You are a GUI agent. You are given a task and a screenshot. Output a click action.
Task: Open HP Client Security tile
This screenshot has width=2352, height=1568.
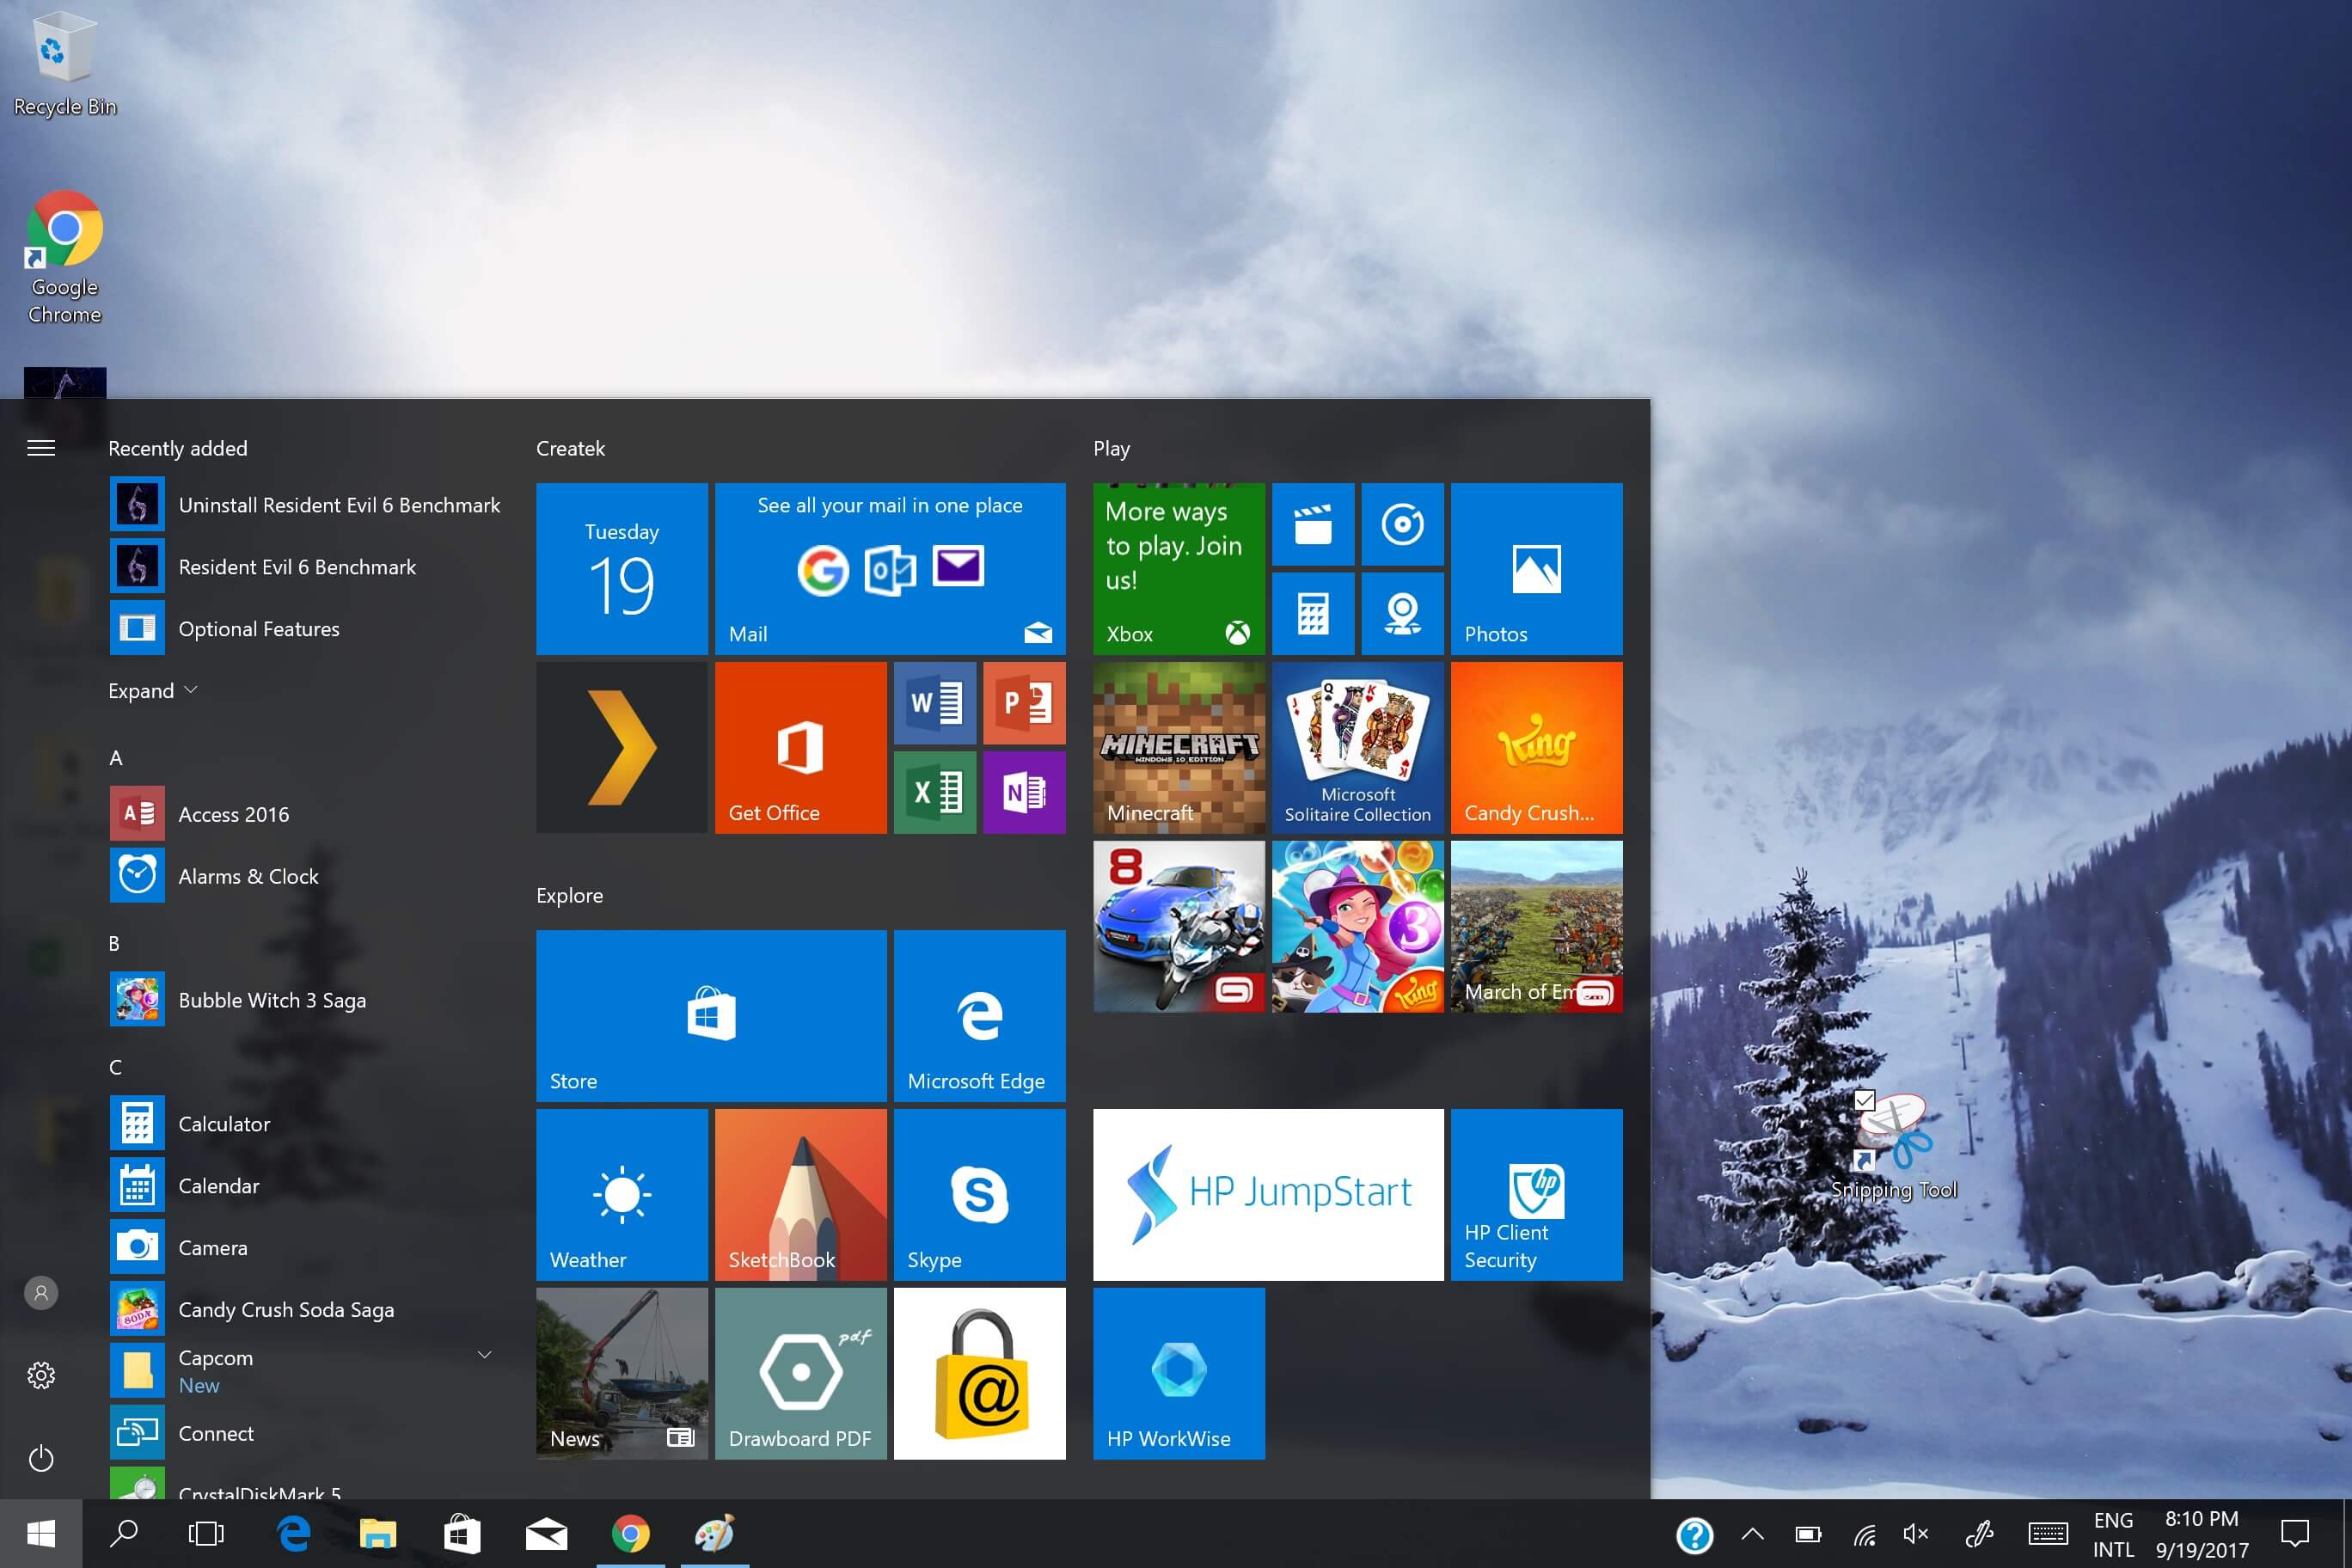tap(1536, 1194)
